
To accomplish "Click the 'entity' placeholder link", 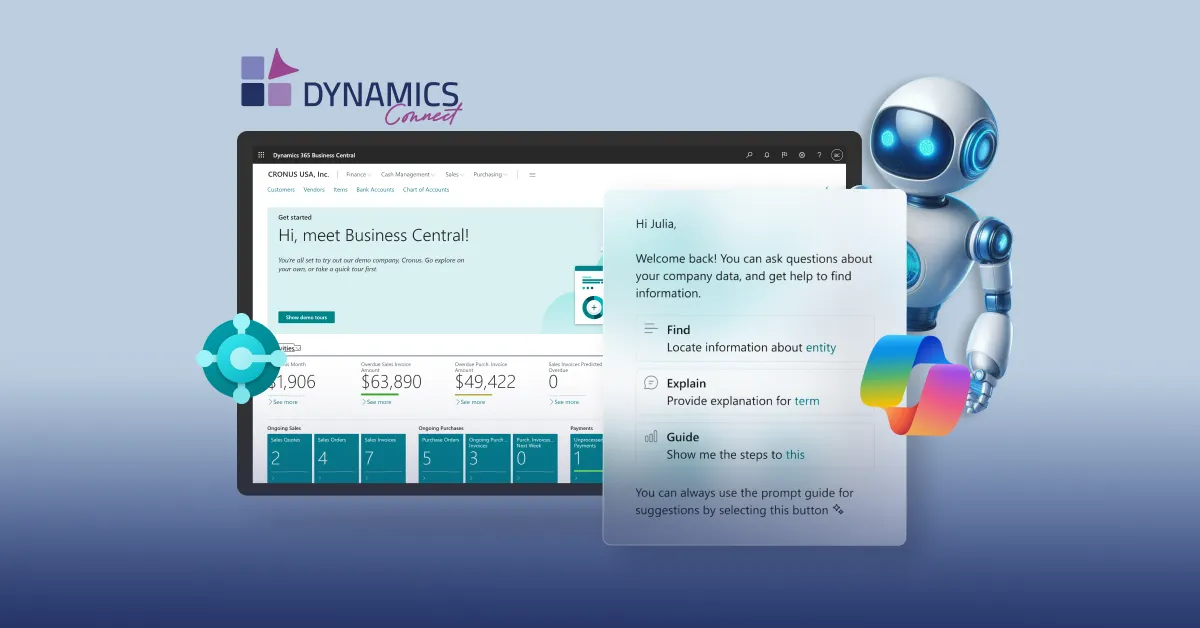I will (821, 347).
